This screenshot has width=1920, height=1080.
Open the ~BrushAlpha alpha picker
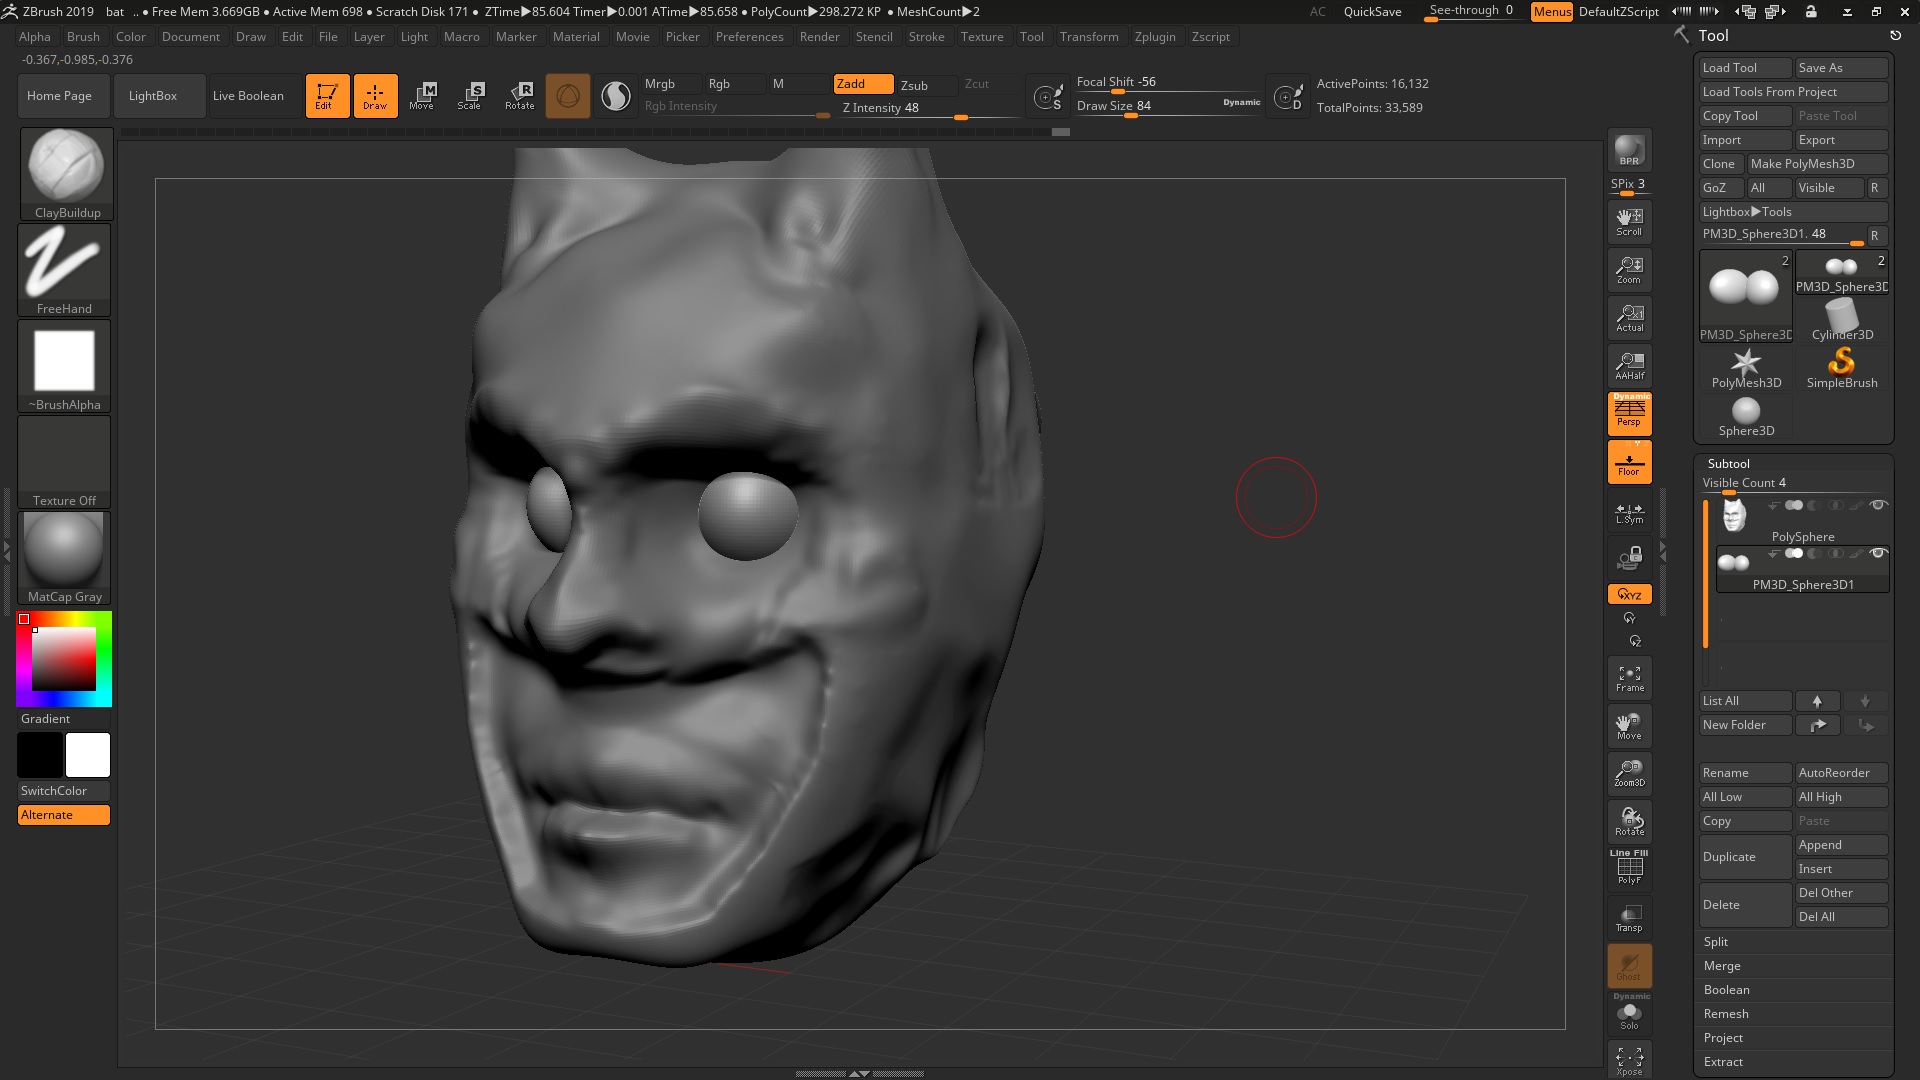(64, 366)
